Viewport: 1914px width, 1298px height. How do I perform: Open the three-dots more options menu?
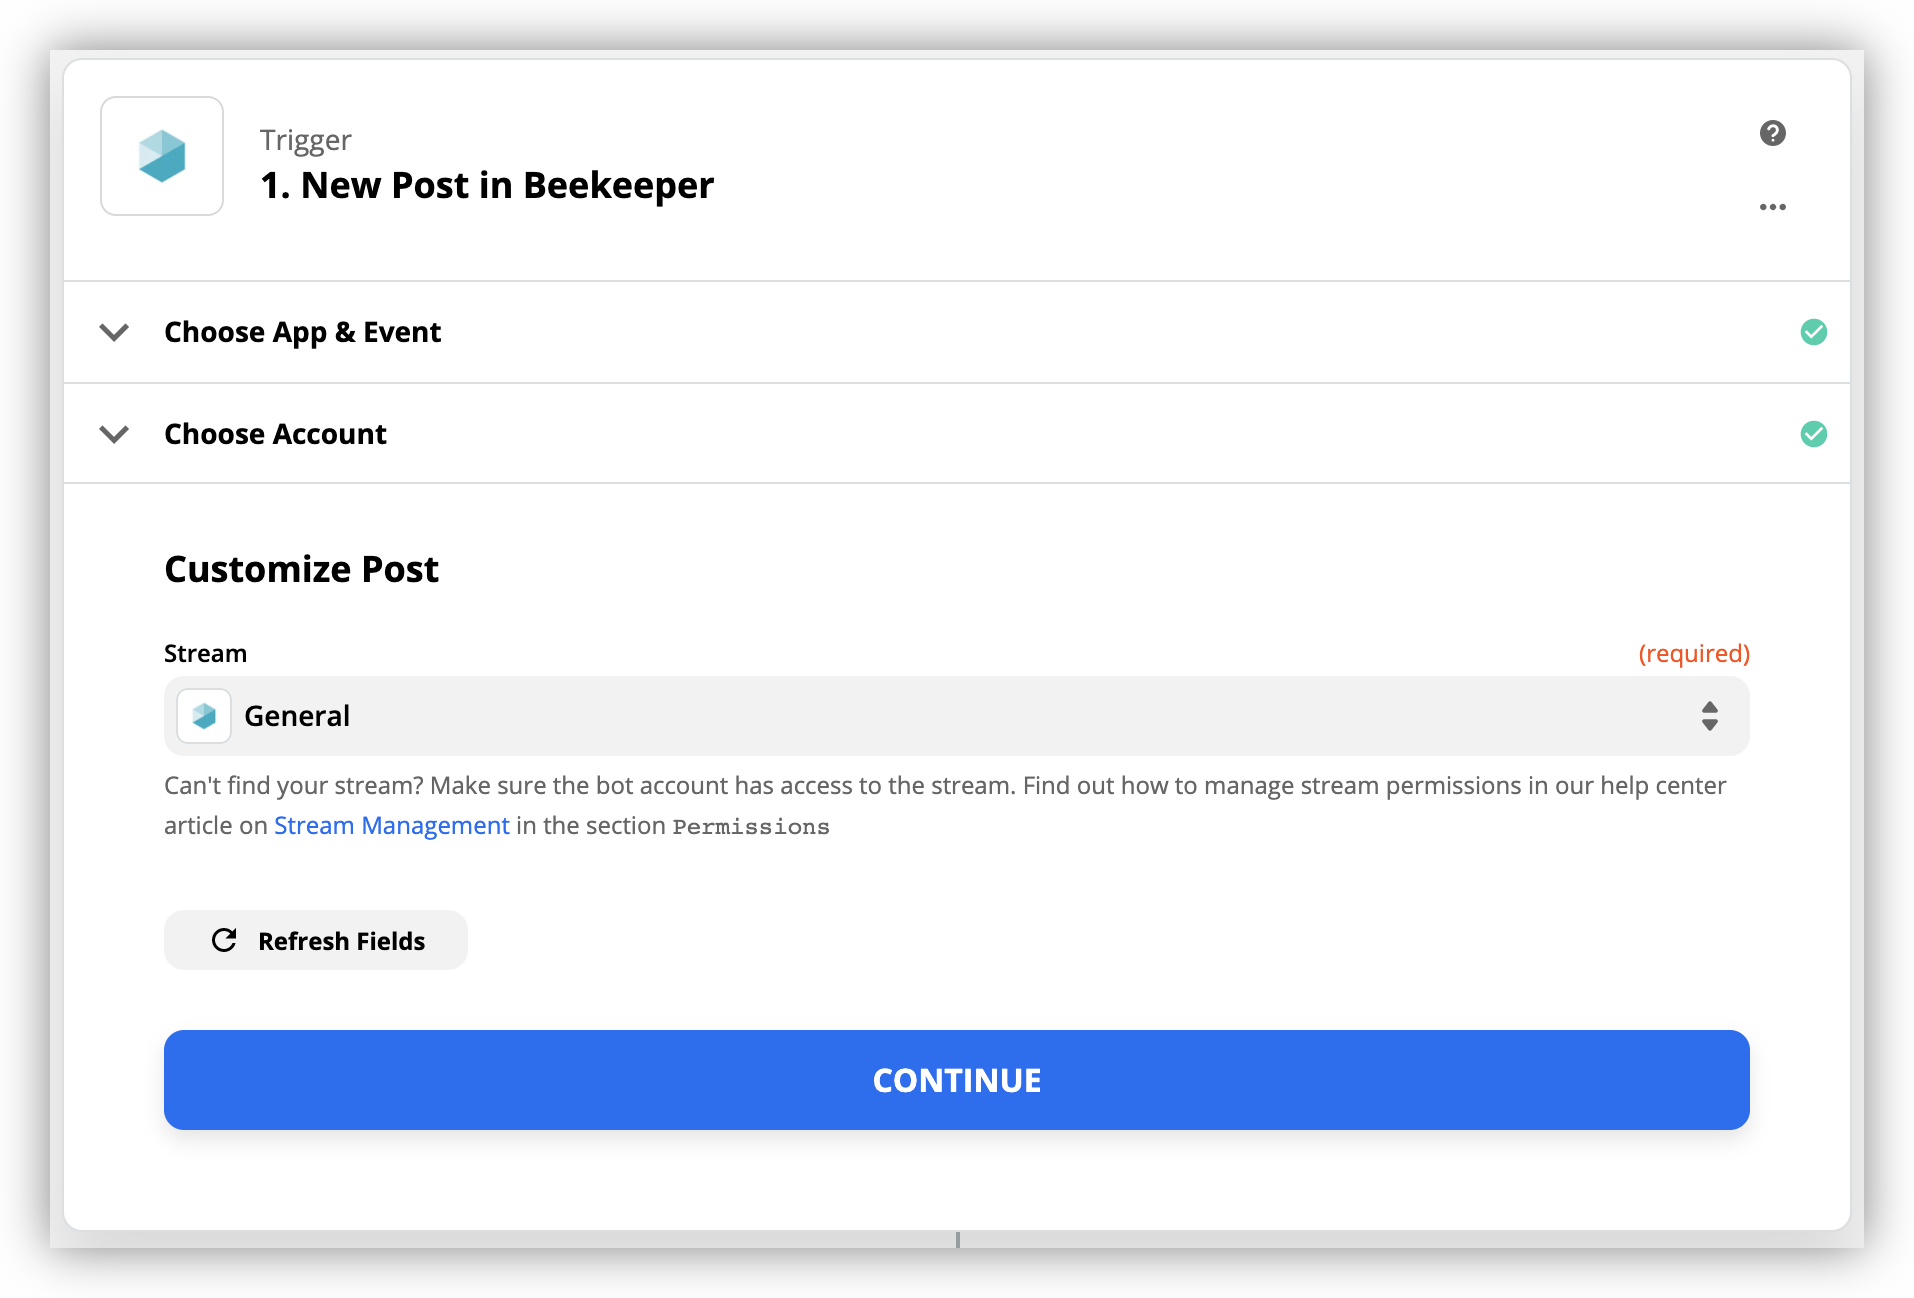1772,207
